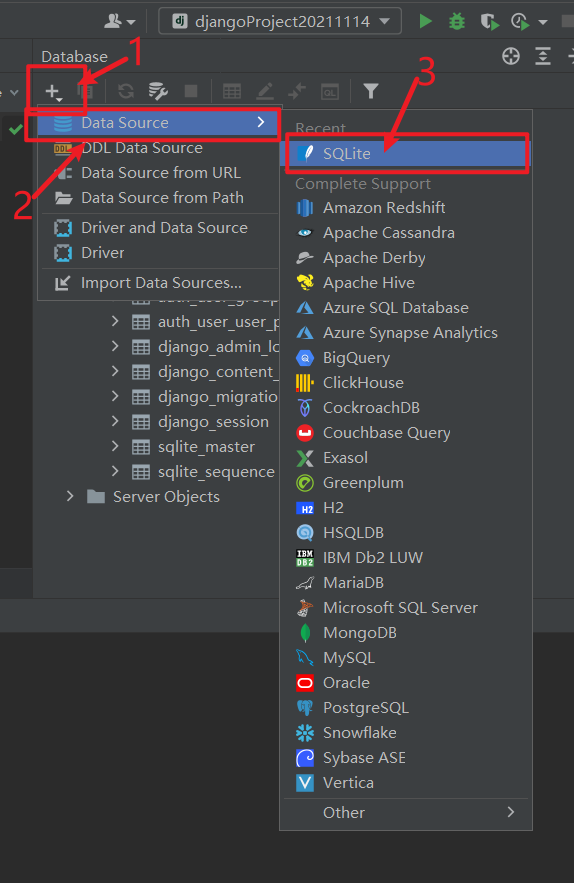Select Azure Synapse Analytics
The height and width of the screenshot is (883, 574).
click(406, 333)
